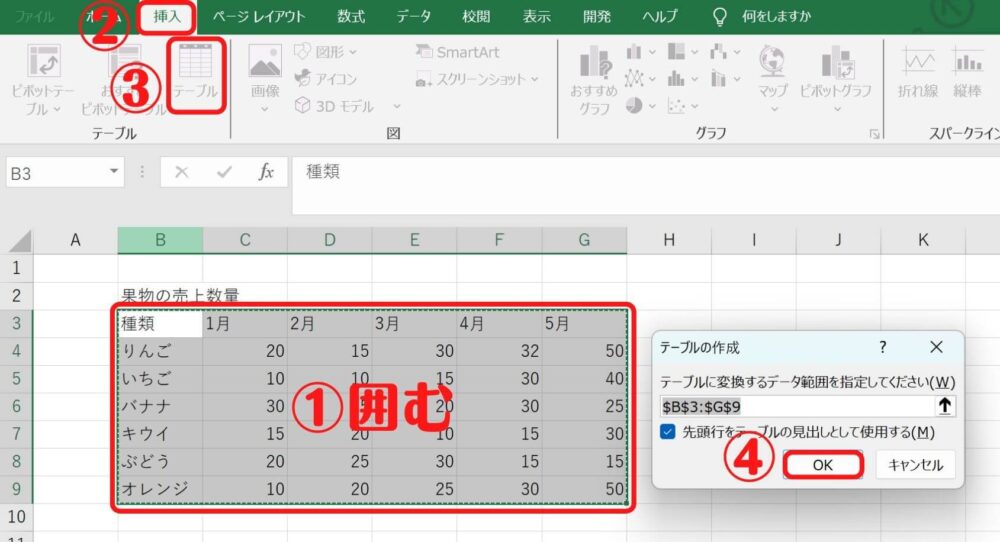Open the ページレイアウト ribbon tab
This screenshot has width=1000, height=542.
coord(259,17)
